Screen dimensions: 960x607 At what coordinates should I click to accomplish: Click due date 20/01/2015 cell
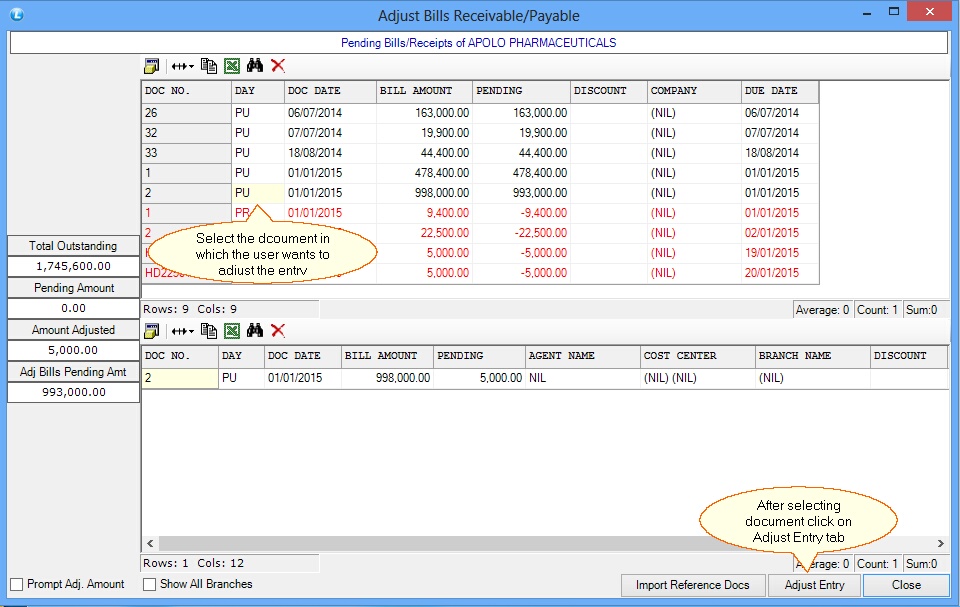click(x=780, y=273)
